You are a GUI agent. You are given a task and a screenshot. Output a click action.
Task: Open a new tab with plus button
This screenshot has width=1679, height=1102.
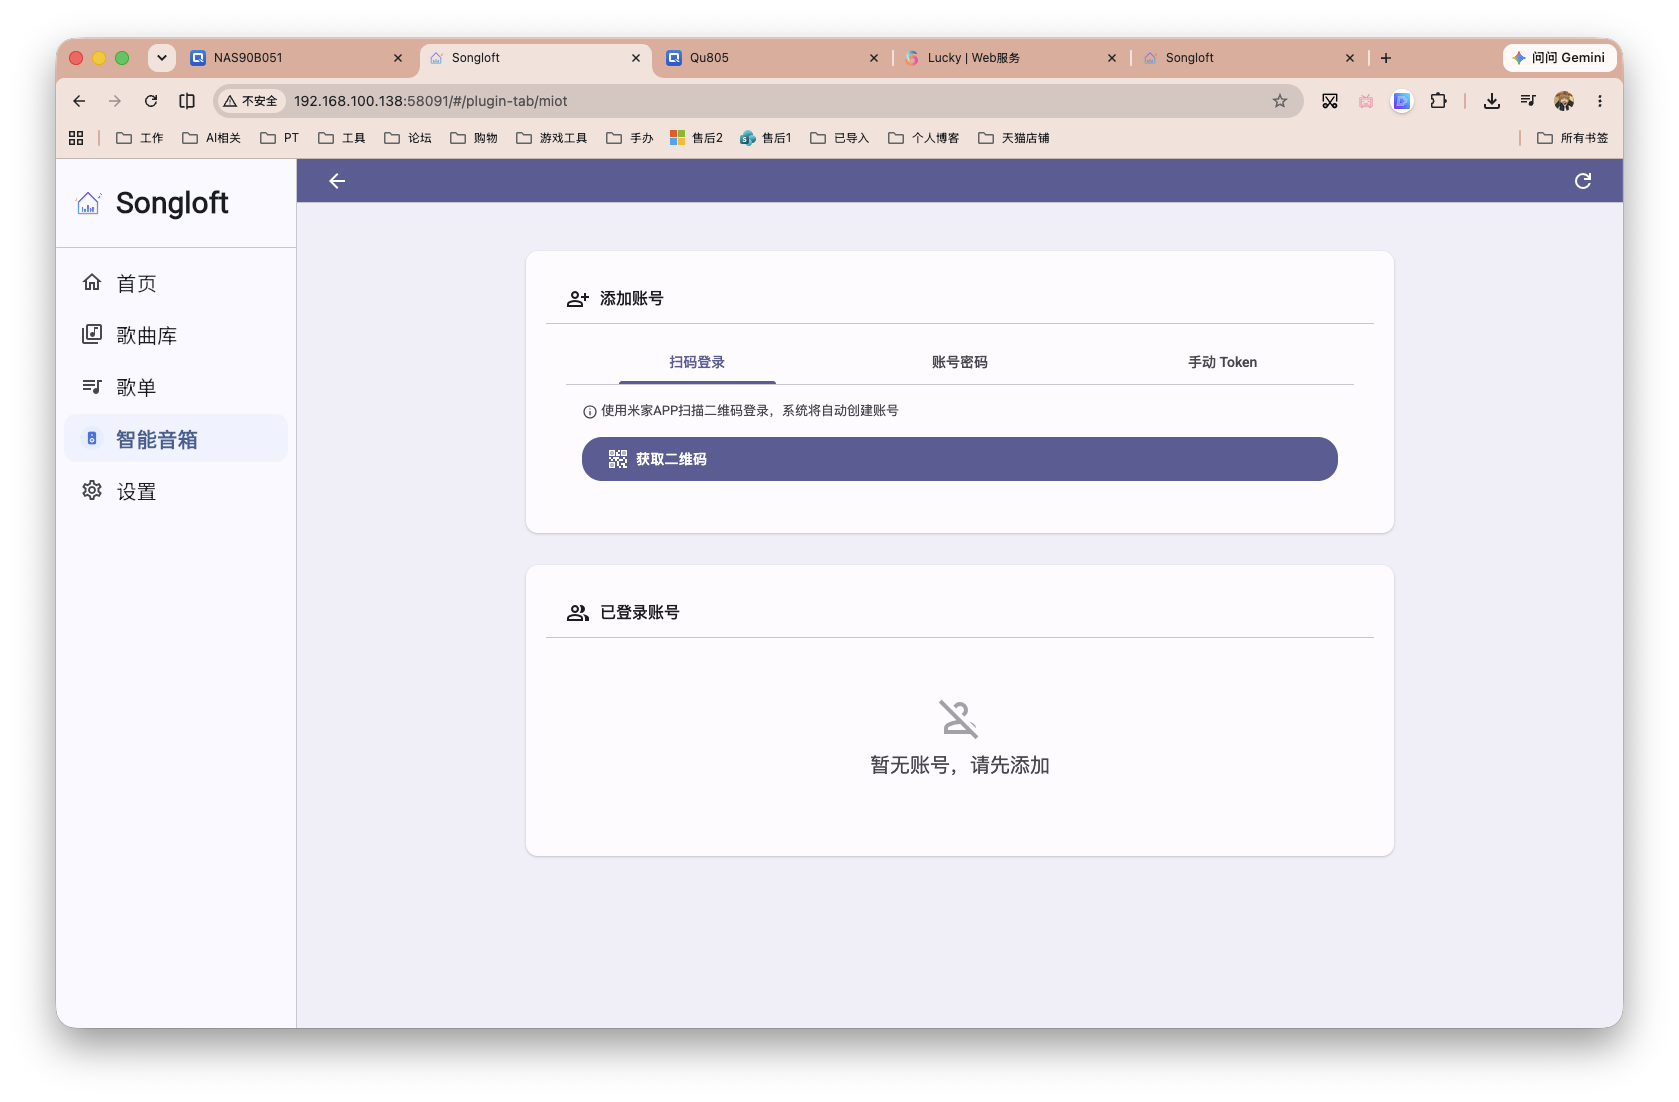coord(1386,58)
